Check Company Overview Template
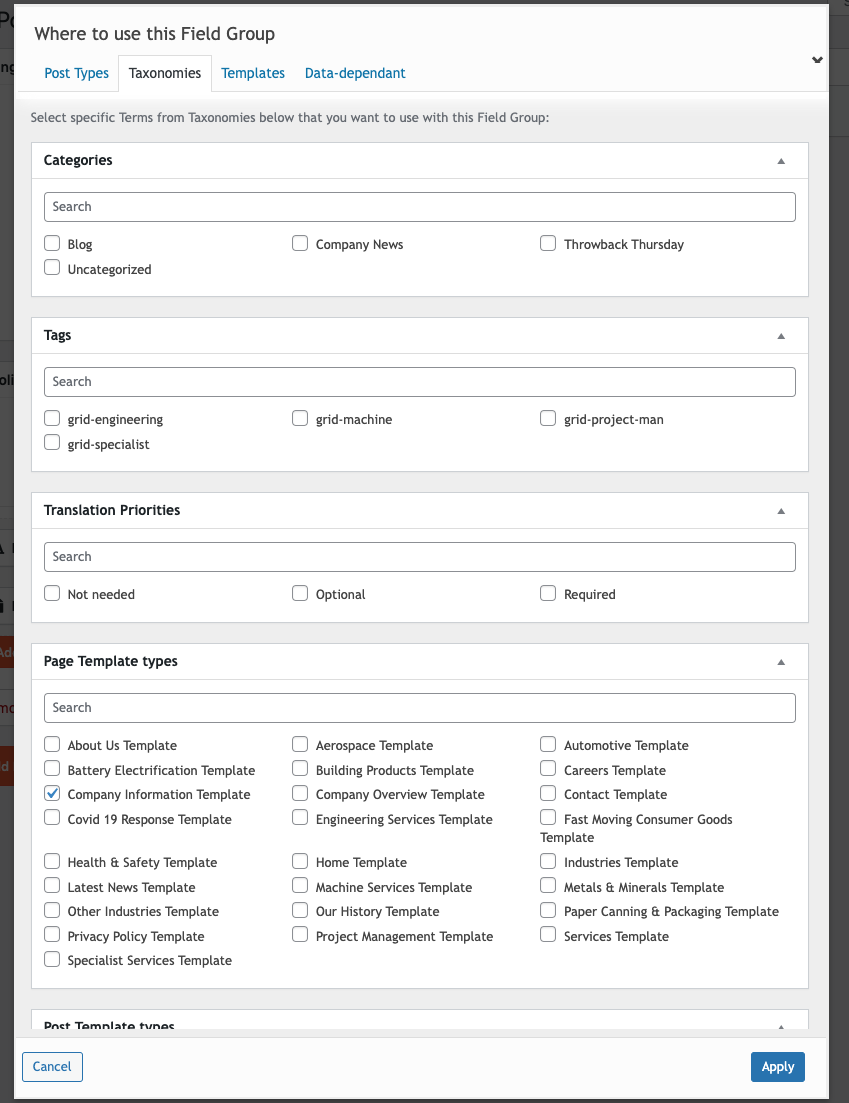 (x=300, y=793)
